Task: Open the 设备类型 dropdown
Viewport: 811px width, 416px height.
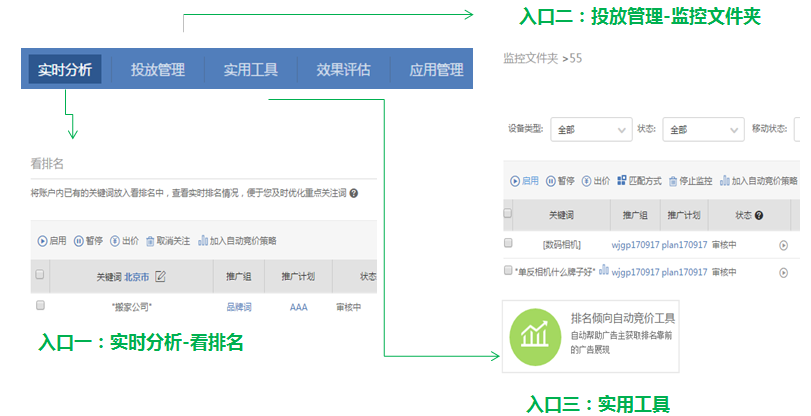Action: [x=590, y=129]
